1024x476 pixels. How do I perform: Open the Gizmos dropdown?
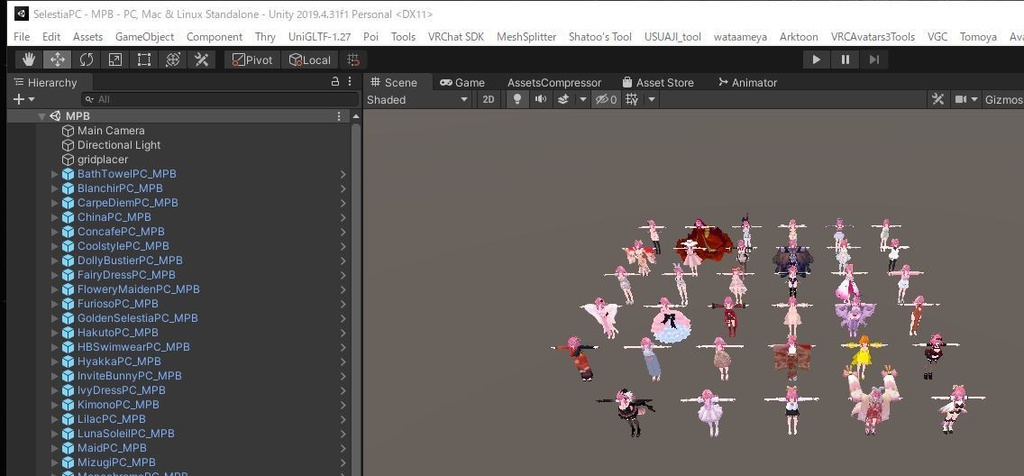1004,99
